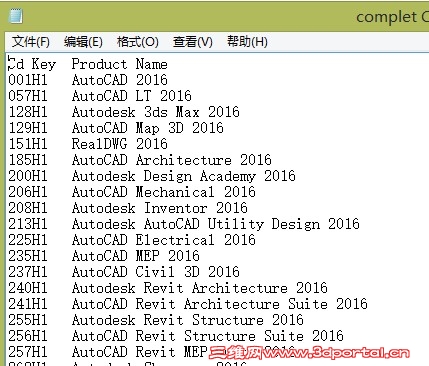Click 'AutoCAD Revit Architecture Suite 2016' text

click(220, 304)
